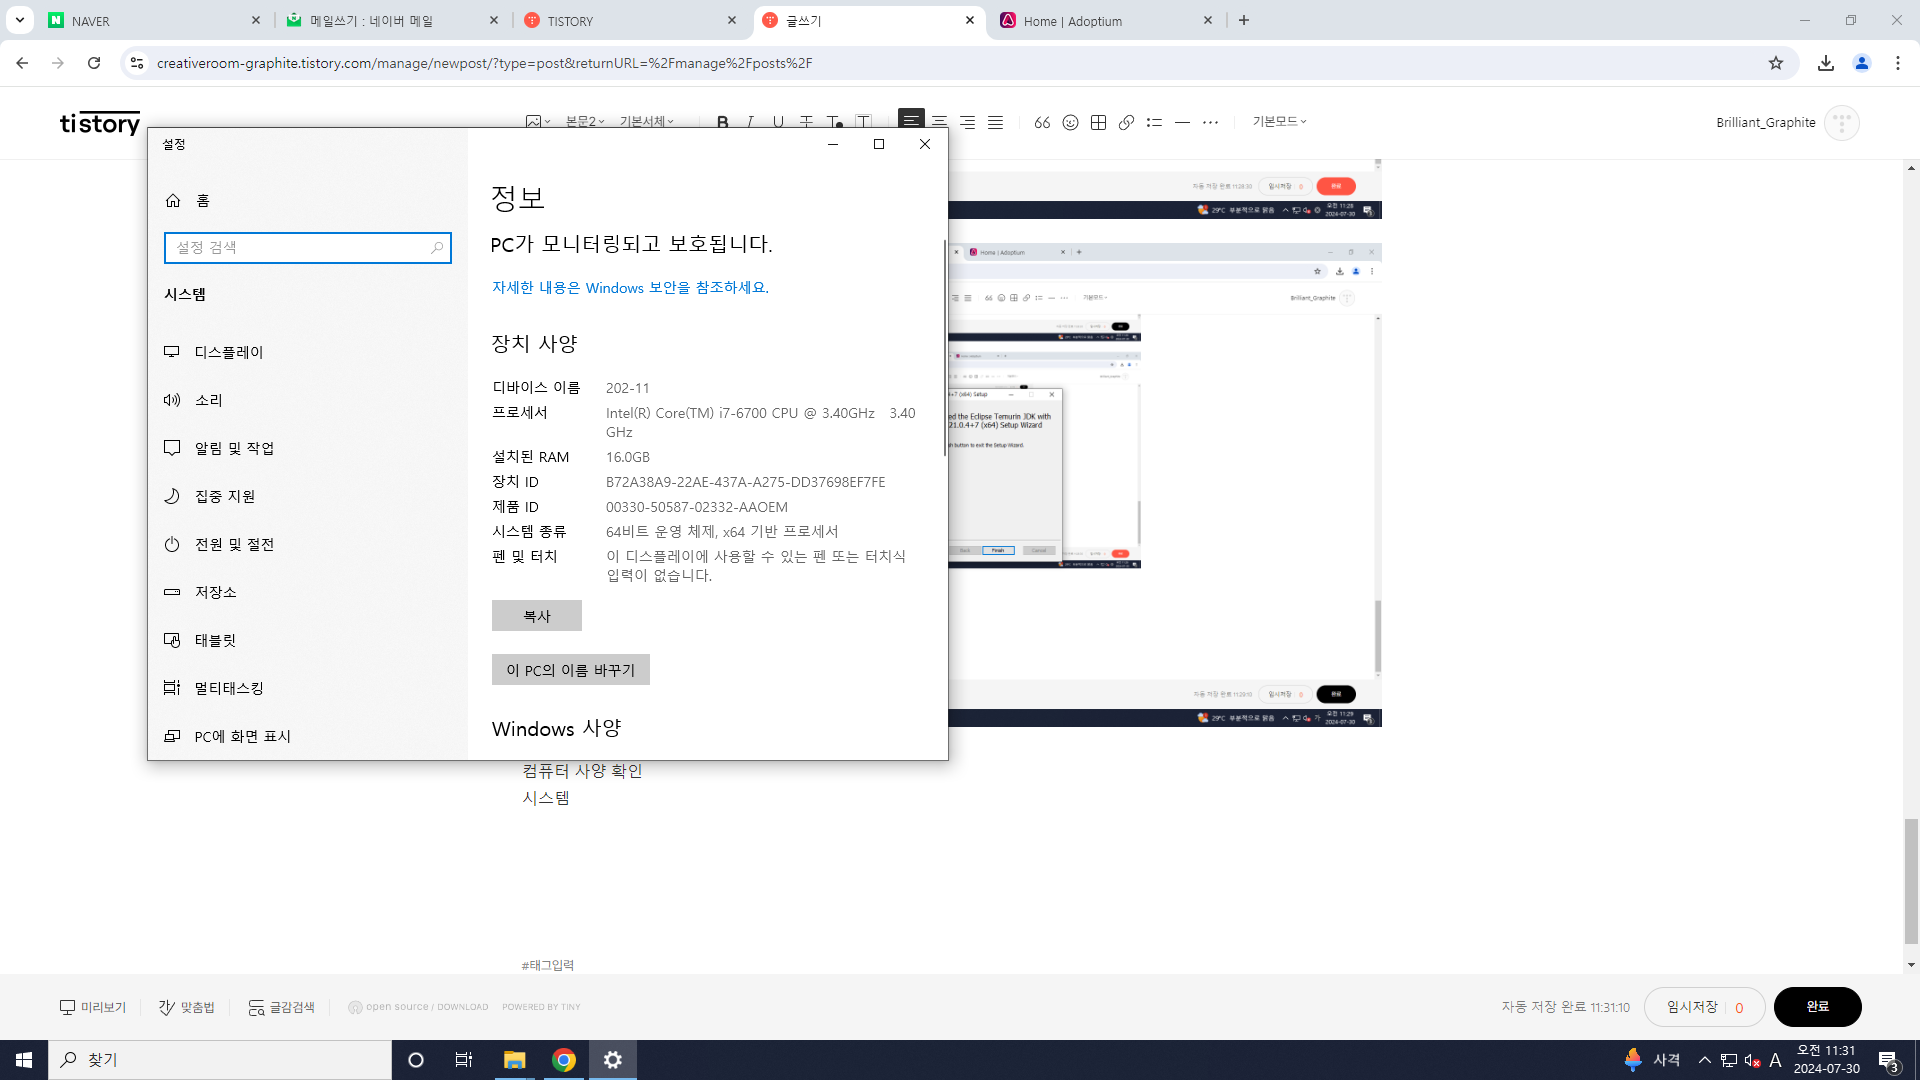Screen dimensions: 1920x1080
Task: Open File Explorer from the taskbar
Action: pyautogui.click(x=514, y=1060)
